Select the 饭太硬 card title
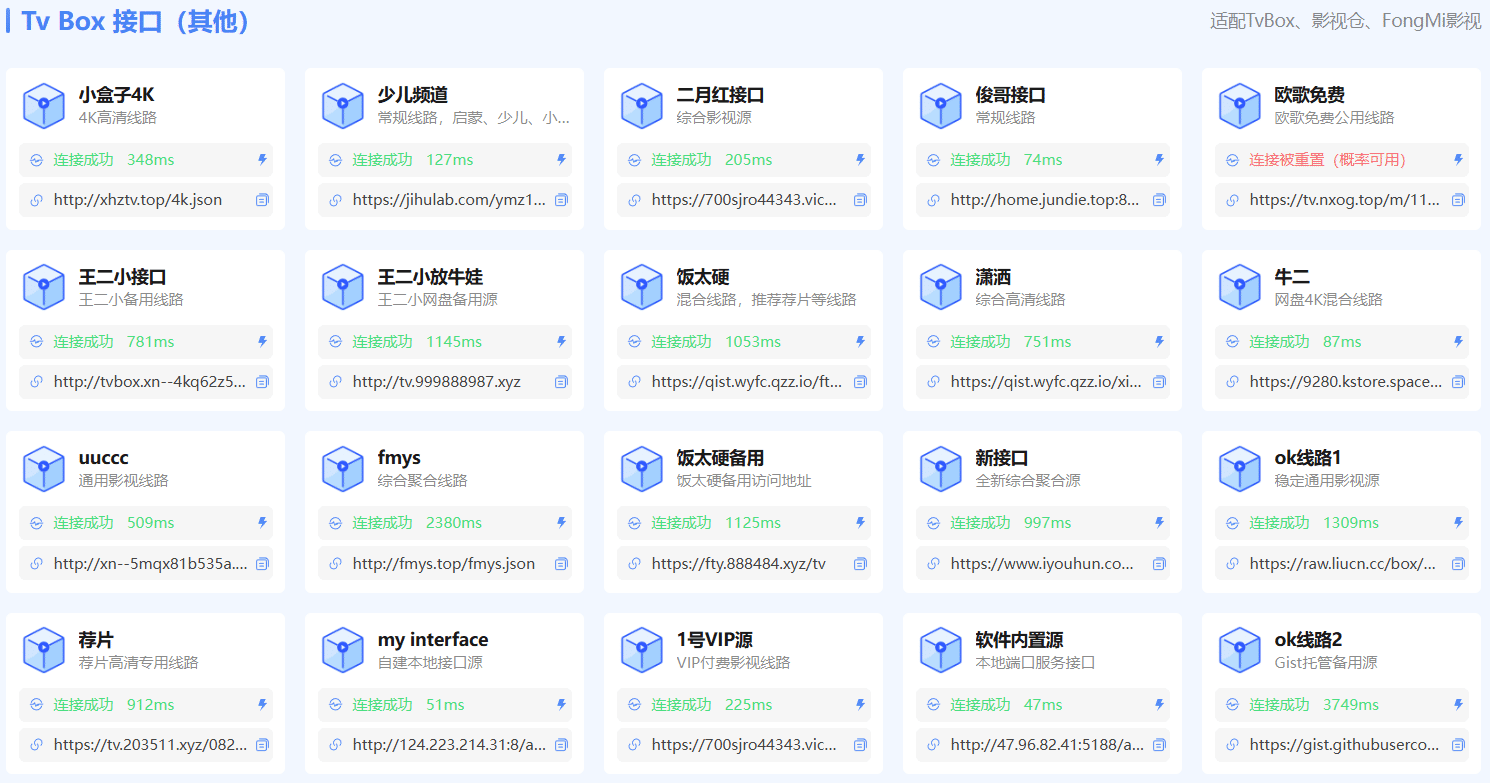Image resolution: width=1490 pixels, height=783 pixels. pyautogui.click(x=703, y=277)
